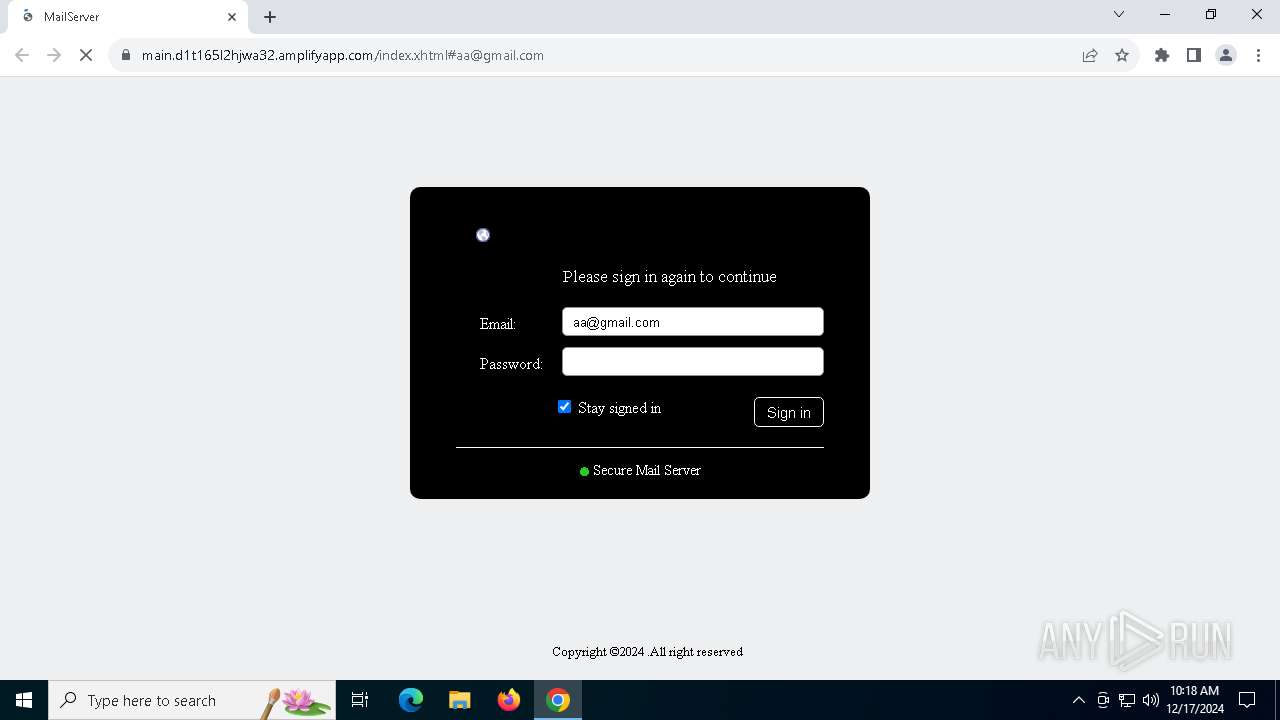This screenshot has width=1280, height=720.
Task: Open volume control tray icon
Action: pyautogui.click(x=1150, y=700)
